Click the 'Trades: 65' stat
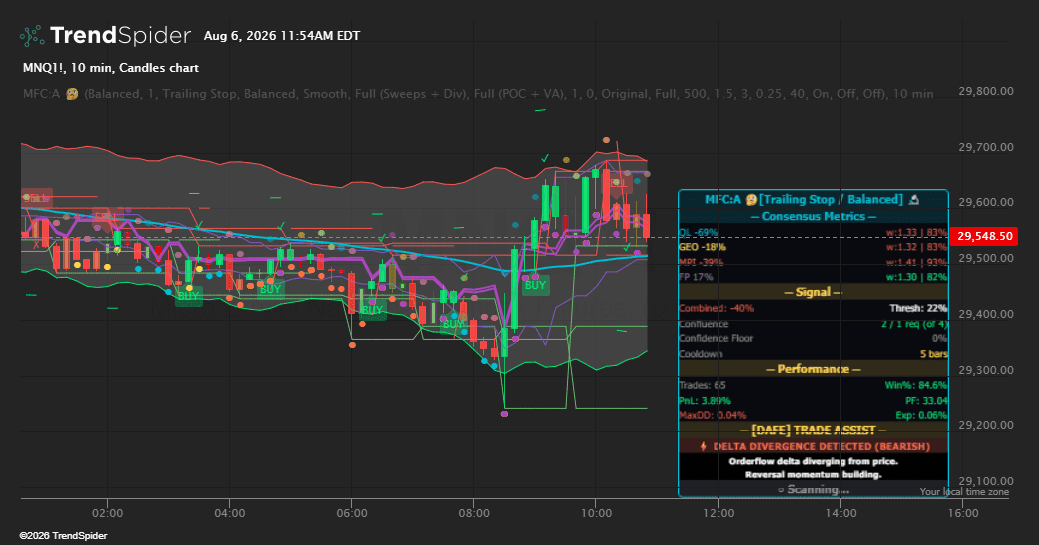This screenshot has height=545, width=1039. [702, 385]
